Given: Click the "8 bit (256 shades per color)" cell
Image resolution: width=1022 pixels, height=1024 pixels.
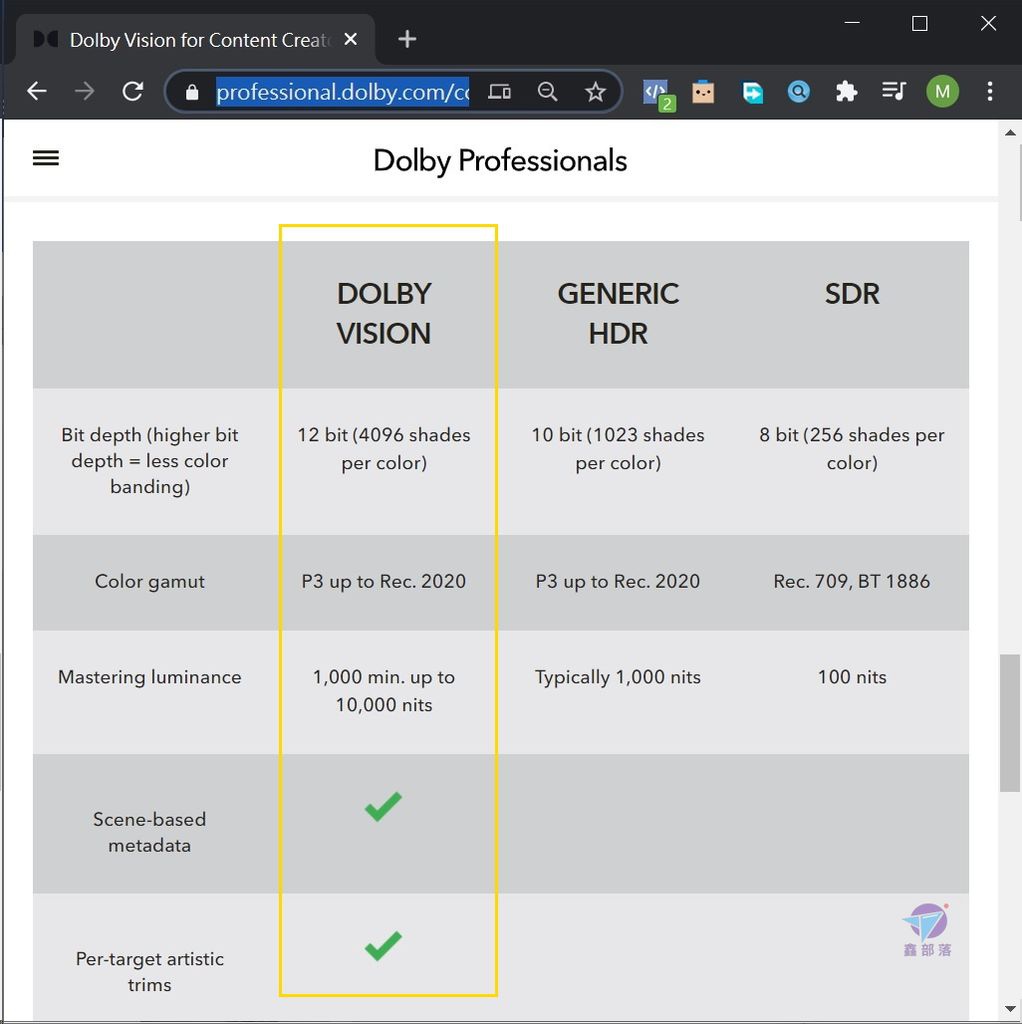Looking at the screenshot, I should tap(852, 449).
